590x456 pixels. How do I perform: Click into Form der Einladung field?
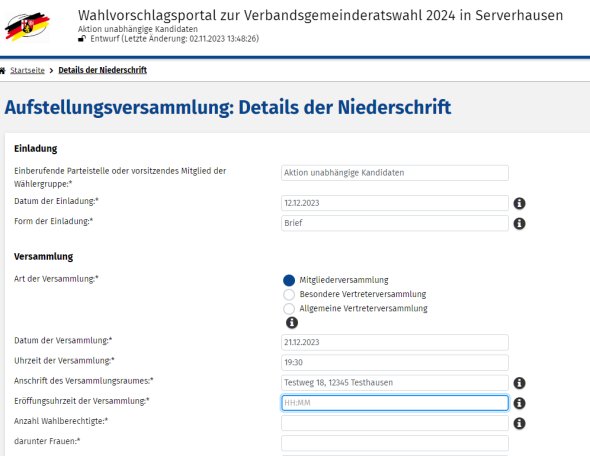point(395,223)
